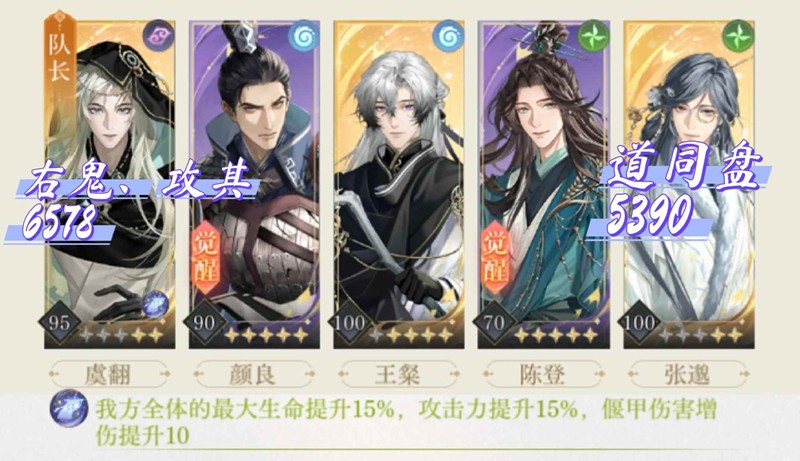Click the captain skill orb beside description text

pos(69,408)
